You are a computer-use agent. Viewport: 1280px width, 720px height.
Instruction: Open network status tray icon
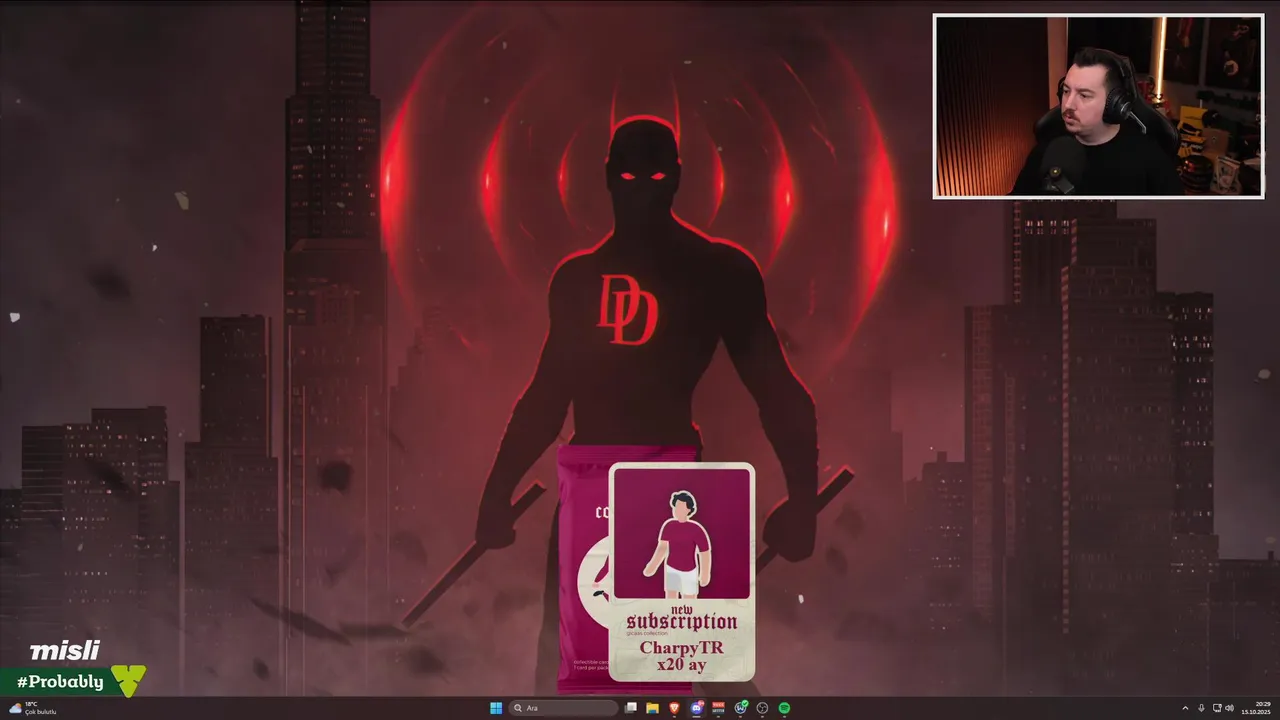click(1217, 708)
